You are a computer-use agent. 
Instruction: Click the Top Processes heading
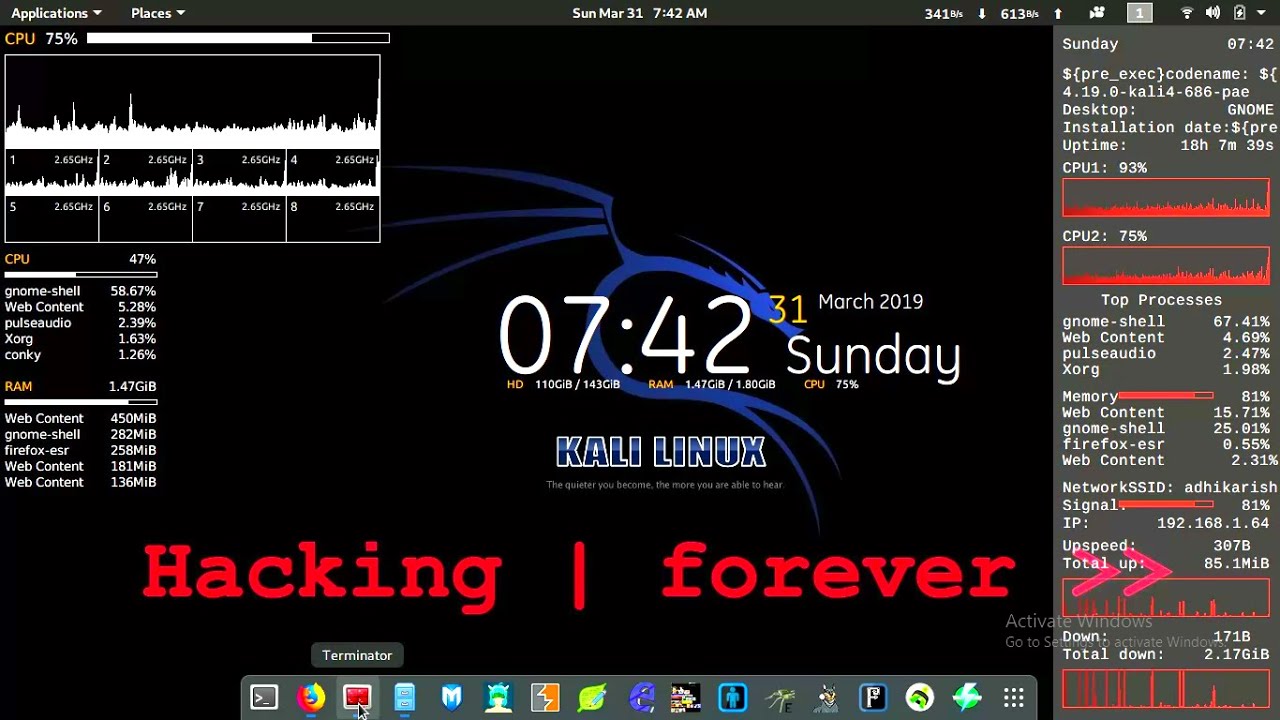(x=1161, y=300)
